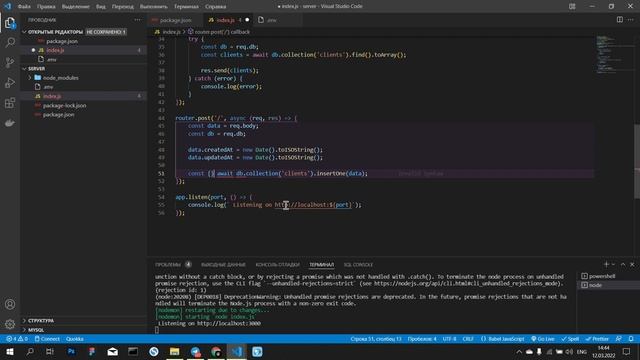Click the notifications bell in the status bar

631,339
